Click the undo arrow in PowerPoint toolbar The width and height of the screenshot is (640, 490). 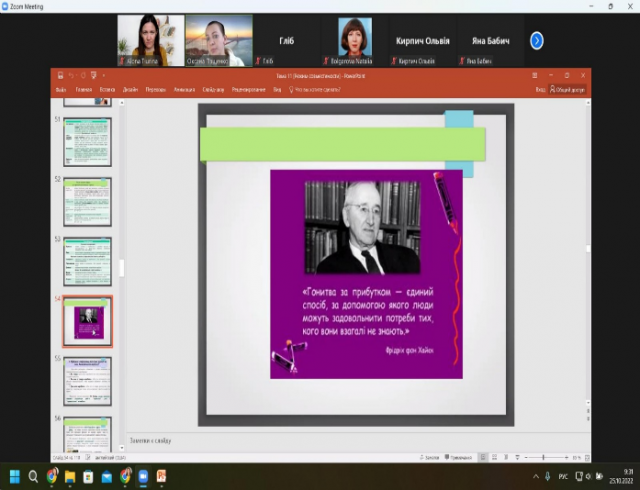click(70, 75)
